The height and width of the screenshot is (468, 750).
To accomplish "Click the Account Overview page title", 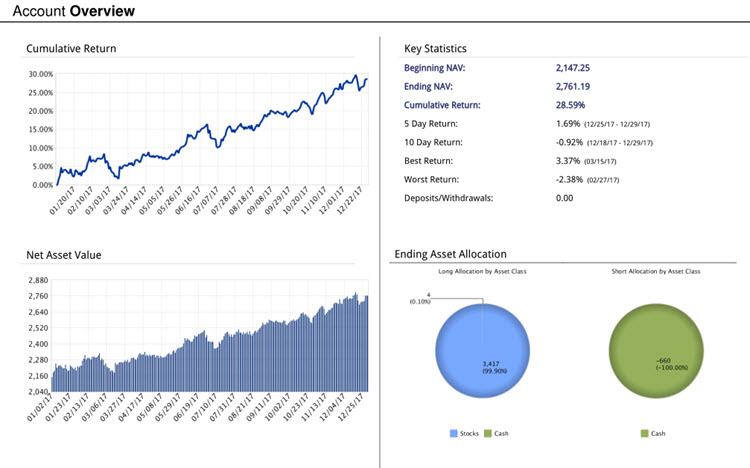I will (x=75, y=11).
